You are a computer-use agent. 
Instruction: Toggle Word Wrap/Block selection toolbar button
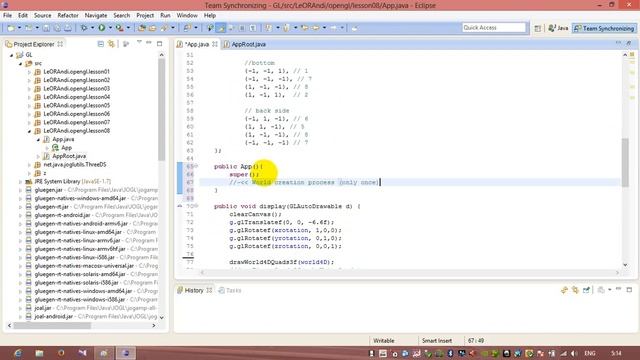coord(242,28)
